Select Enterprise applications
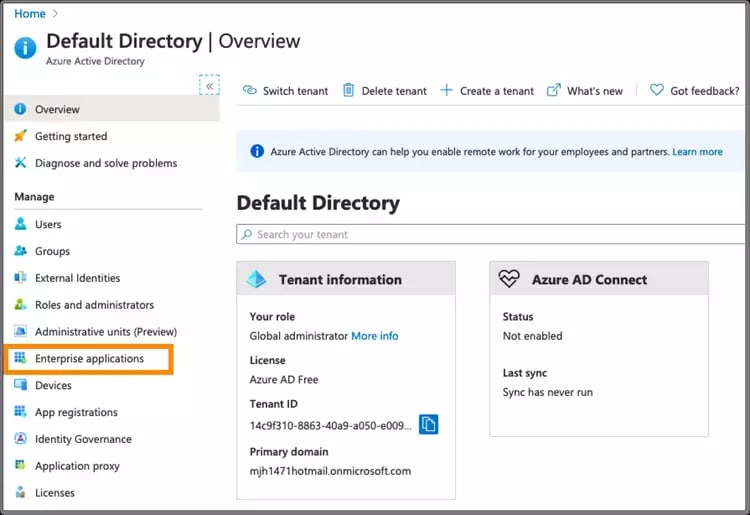 click(89, 358)
